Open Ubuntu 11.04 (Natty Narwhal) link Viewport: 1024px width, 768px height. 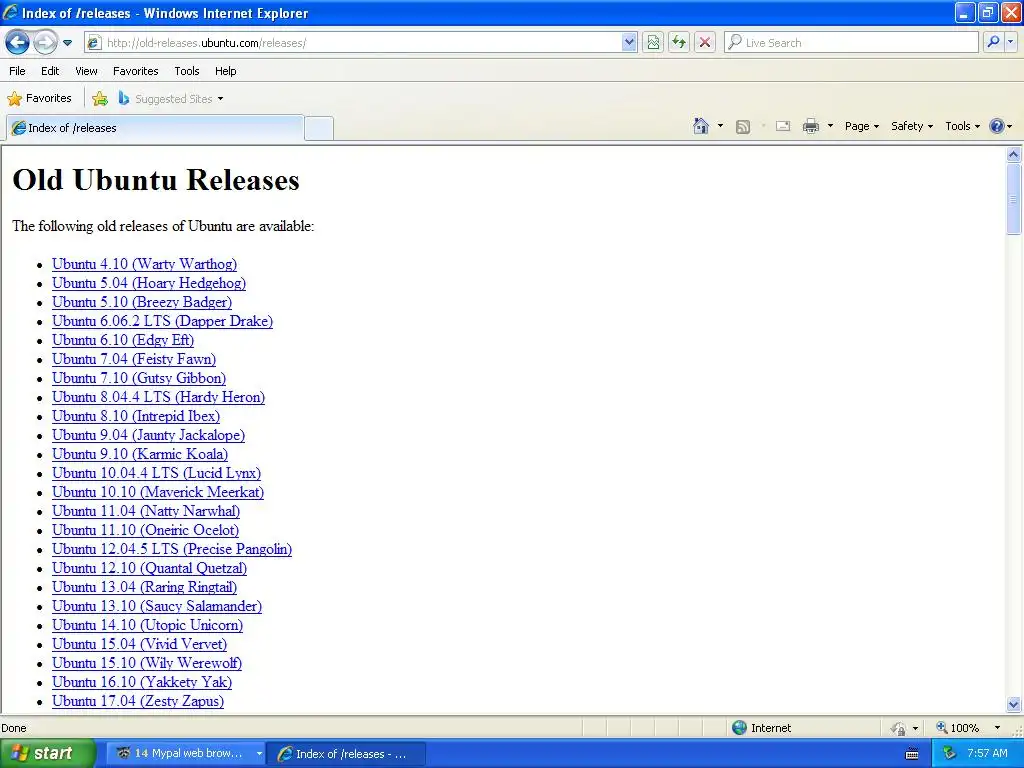click(x=146, y=511)
